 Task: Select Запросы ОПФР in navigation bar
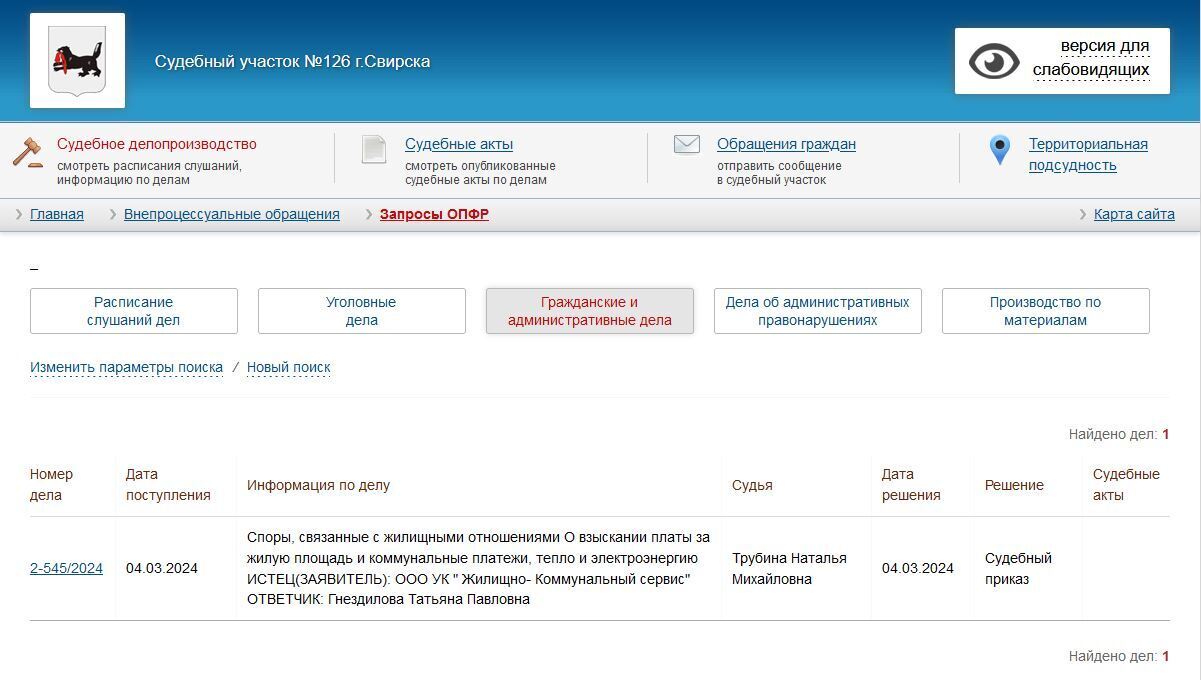point(434,214)
